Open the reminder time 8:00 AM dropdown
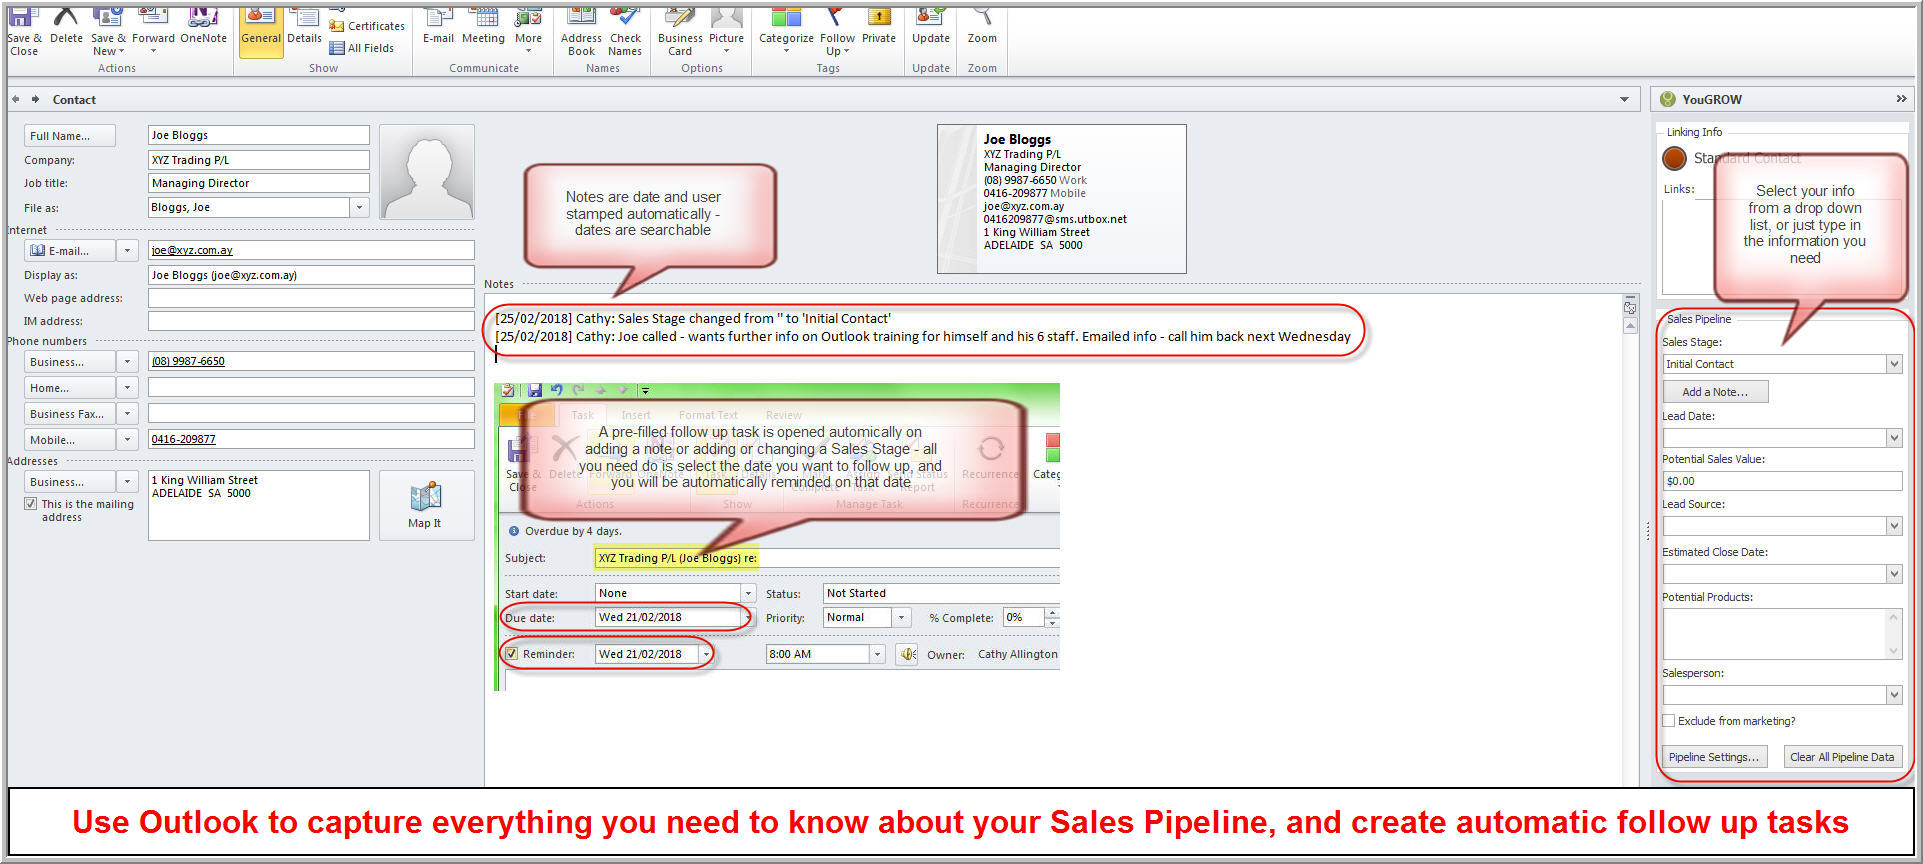Image resolution: width=1923 pixels, height=864 pixels. click(877, 654)
